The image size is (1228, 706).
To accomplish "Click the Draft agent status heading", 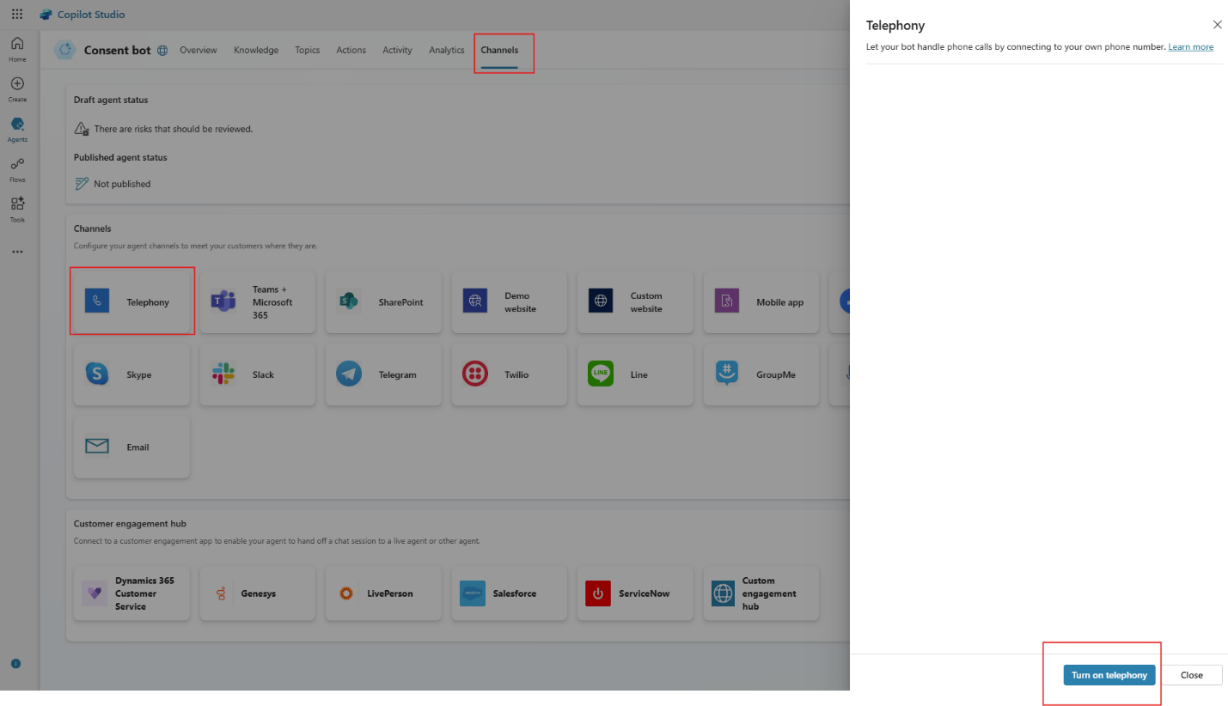I will [111, 100].
